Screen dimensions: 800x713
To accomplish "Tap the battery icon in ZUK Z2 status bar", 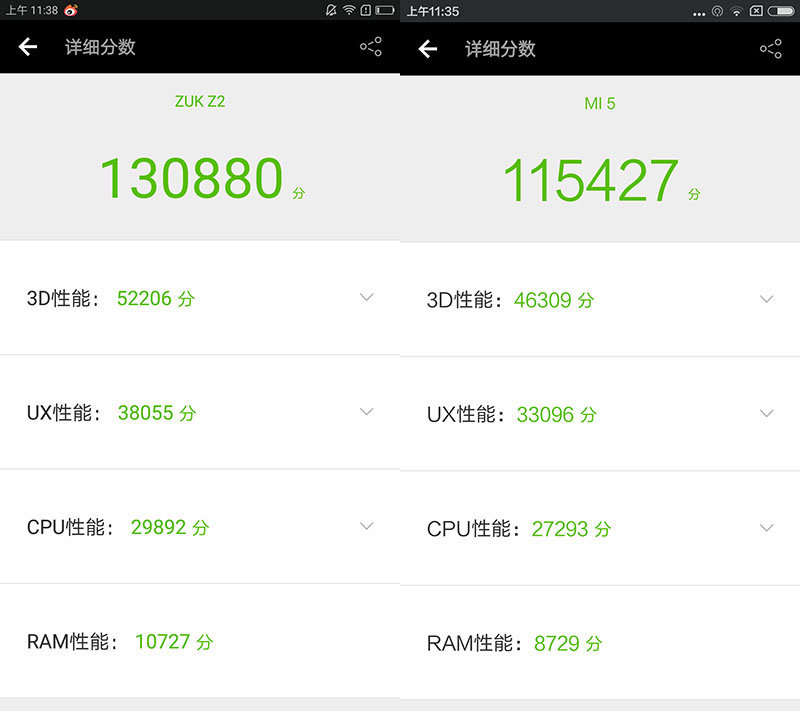I will 385,10.
